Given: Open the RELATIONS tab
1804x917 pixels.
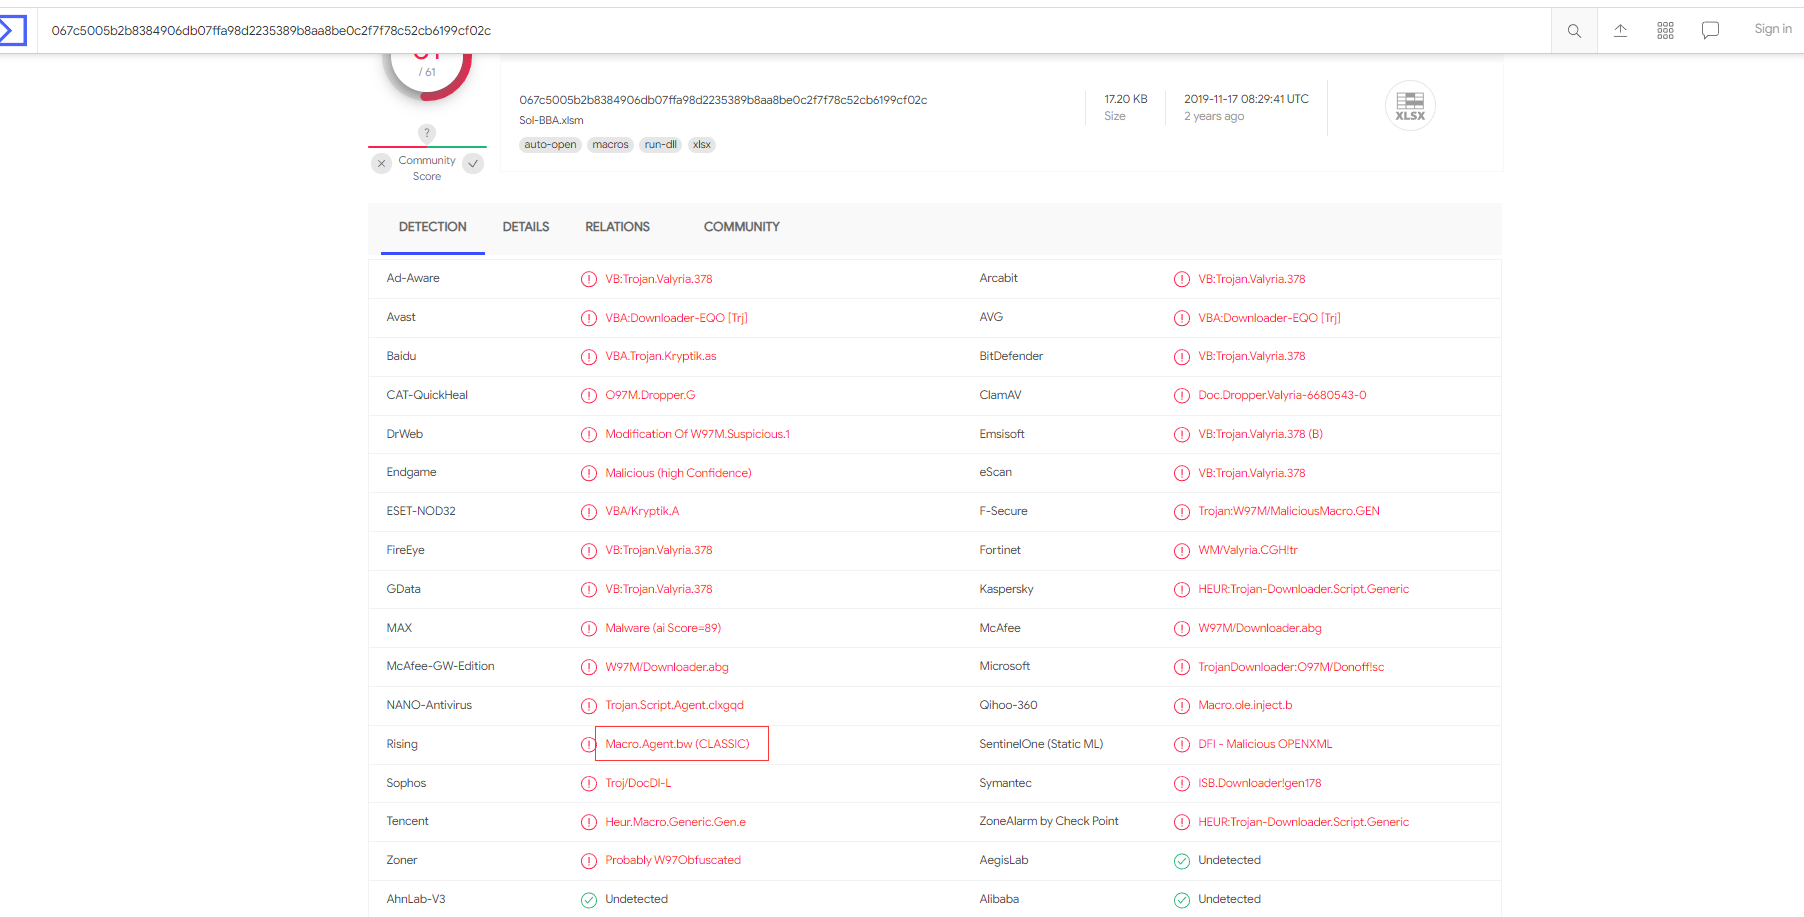Looking at the screenshot, I should point(617,227).
